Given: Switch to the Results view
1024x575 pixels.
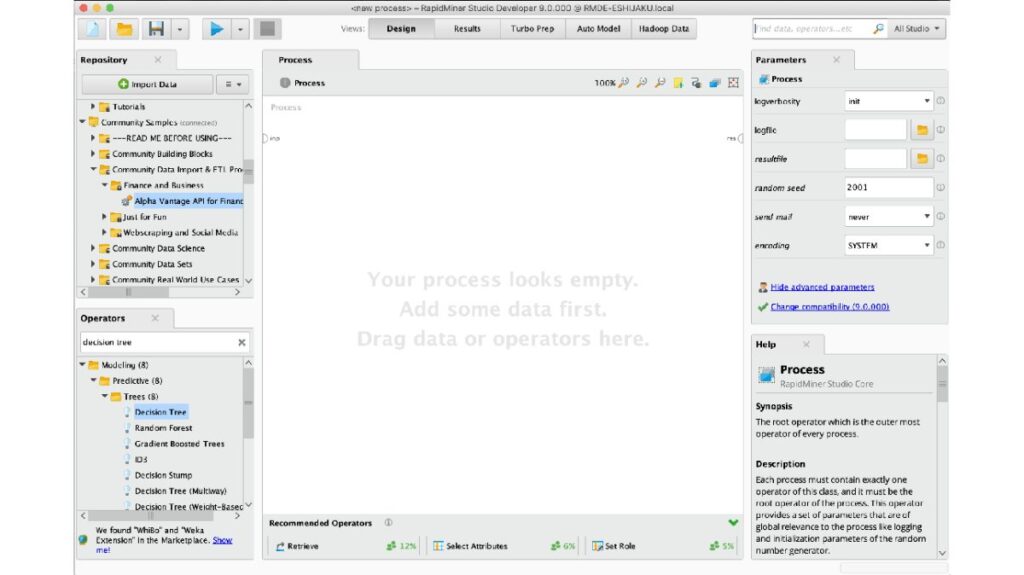Looking at the screenshot, I should click(x=467, y=29).
